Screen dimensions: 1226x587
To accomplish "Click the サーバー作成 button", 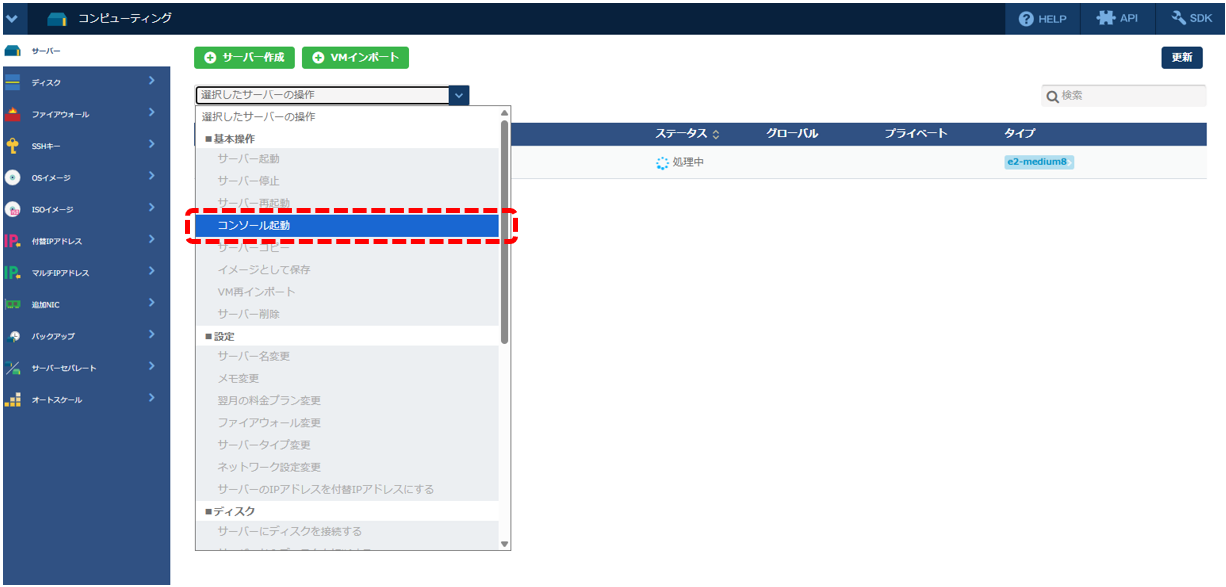I will (x=244, y=58).
